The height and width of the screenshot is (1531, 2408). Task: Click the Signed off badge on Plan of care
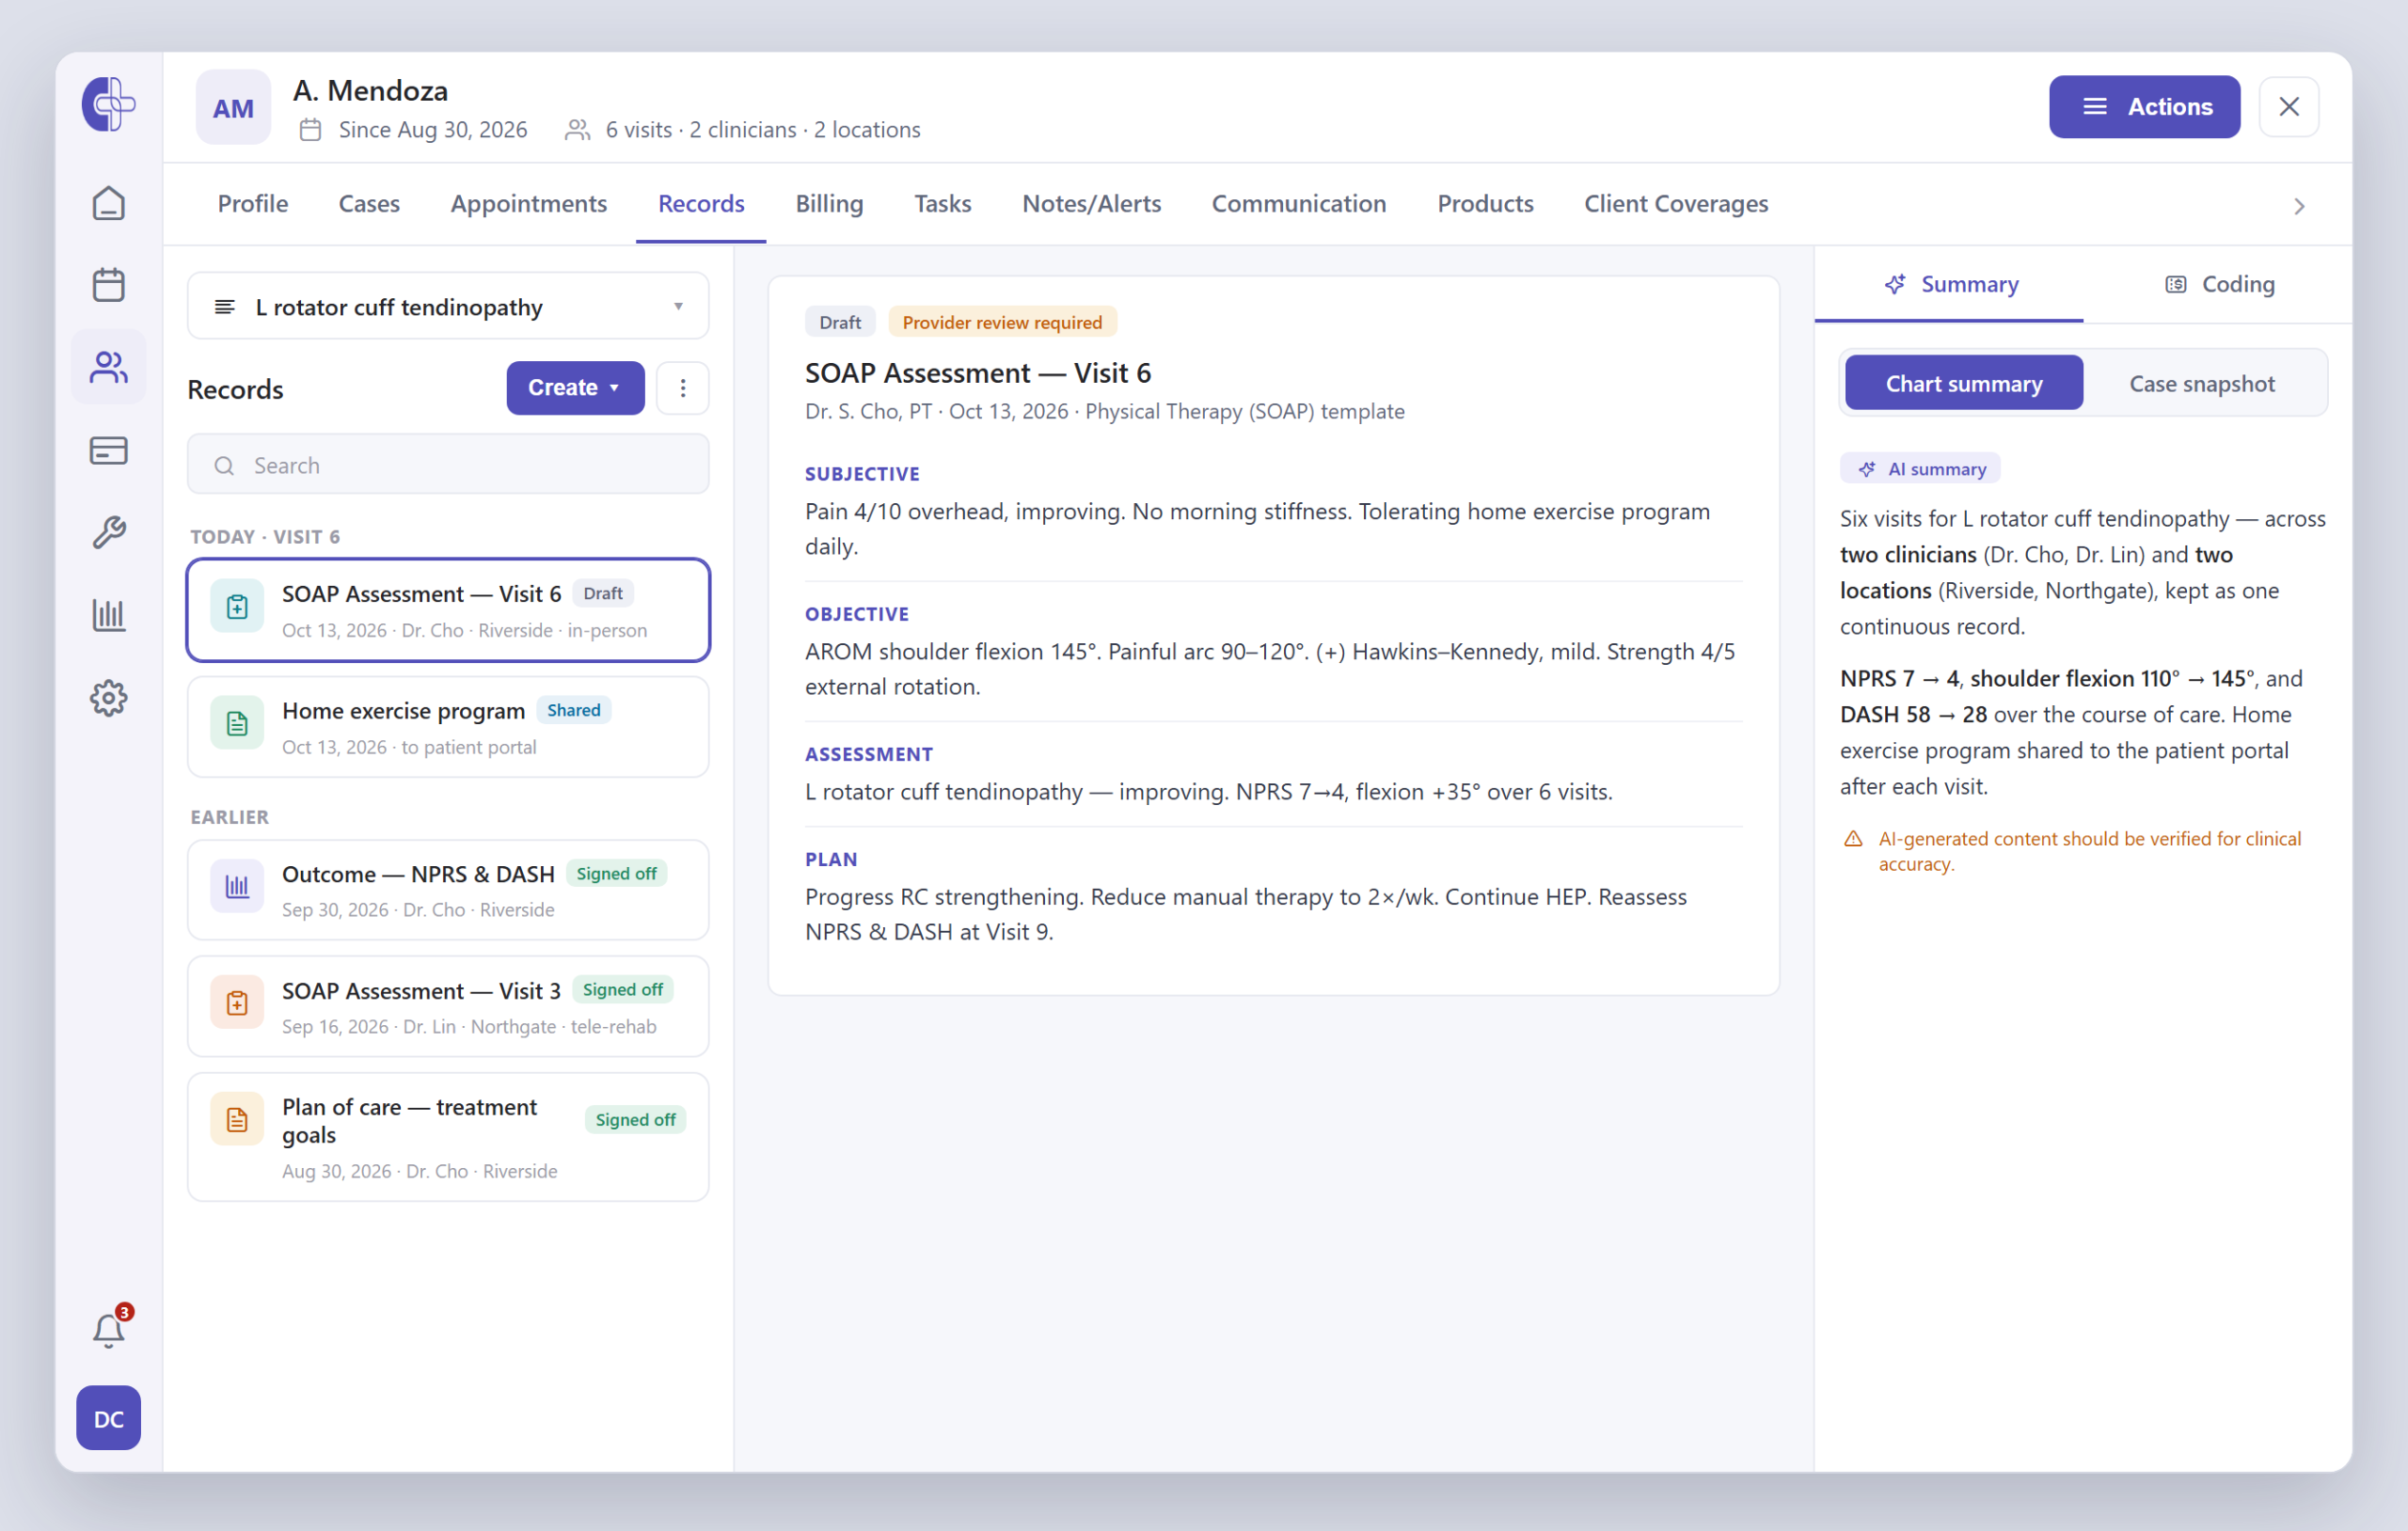[x=635, y=1120]
